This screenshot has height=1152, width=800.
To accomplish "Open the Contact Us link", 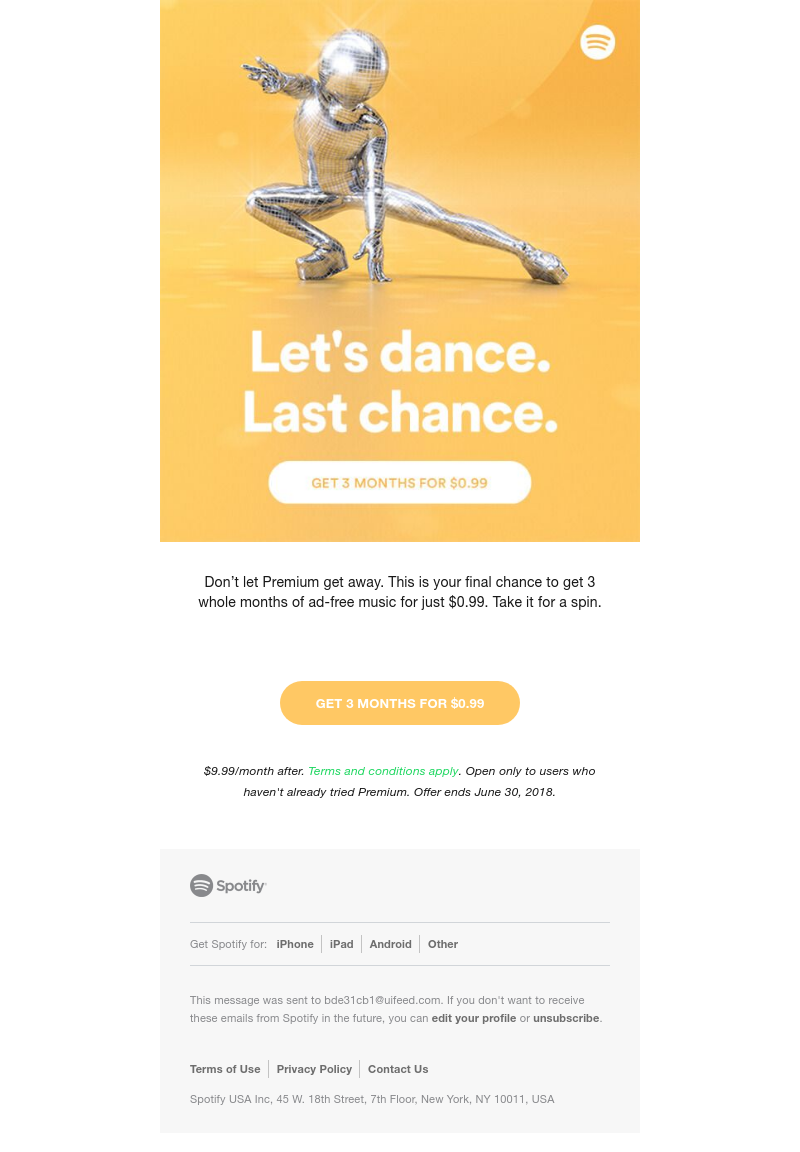I will click(x=398, y=1069).
